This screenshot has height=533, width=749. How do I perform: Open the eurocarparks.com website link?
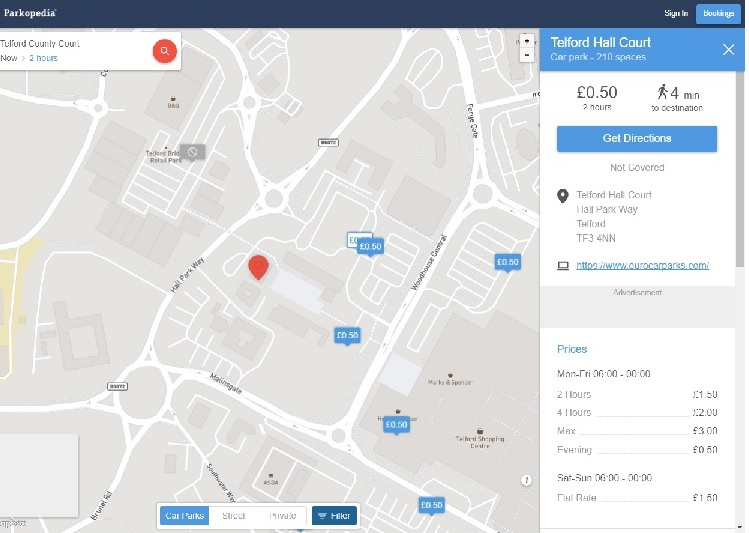point(642,265)
